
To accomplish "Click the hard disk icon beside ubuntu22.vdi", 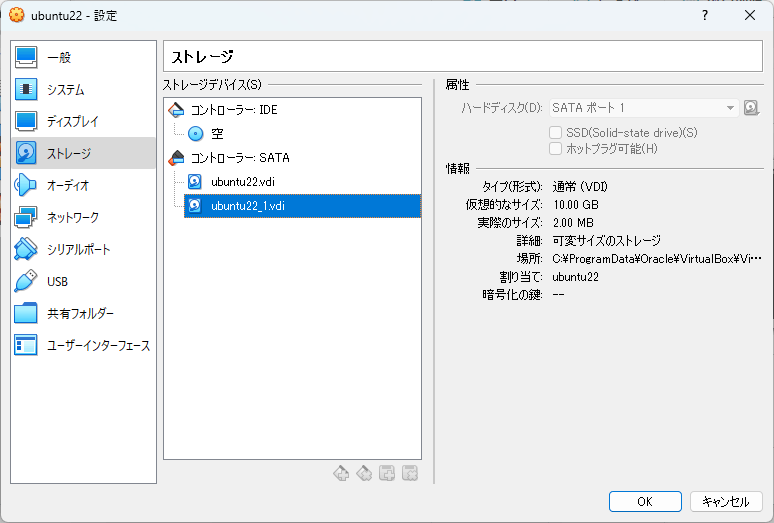I will click(195, 182).
